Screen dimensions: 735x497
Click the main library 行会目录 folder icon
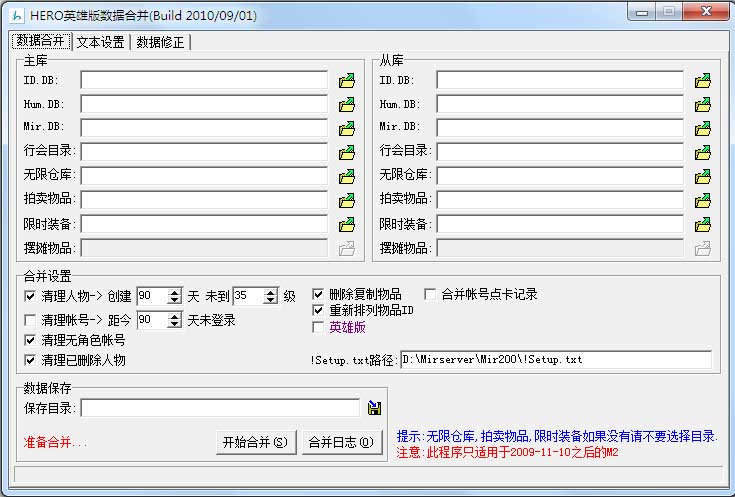pos(347,153)
